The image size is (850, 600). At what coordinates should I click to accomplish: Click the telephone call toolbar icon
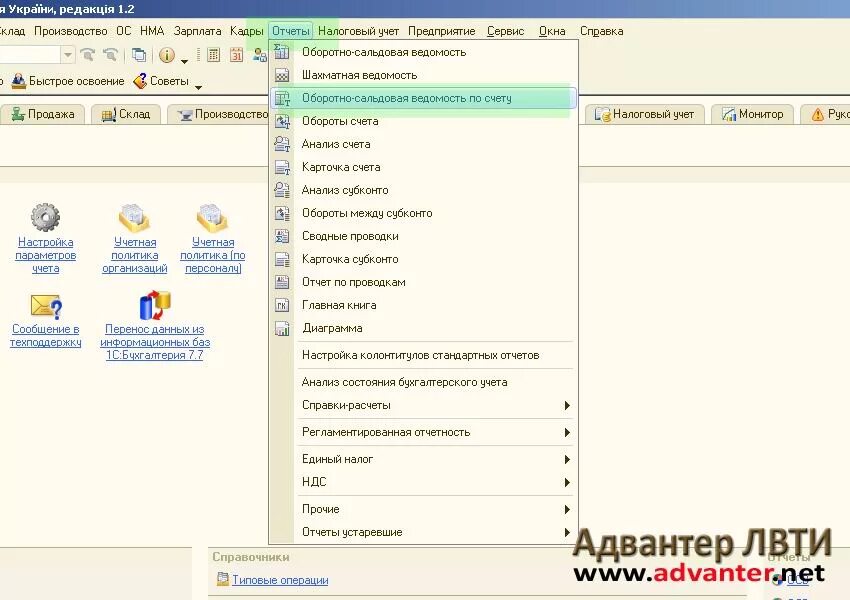click(88, 55)
